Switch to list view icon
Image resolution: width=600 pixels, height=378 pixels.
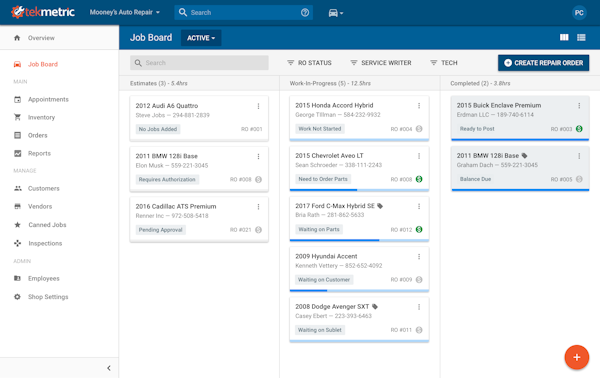(x=581, y=37)
